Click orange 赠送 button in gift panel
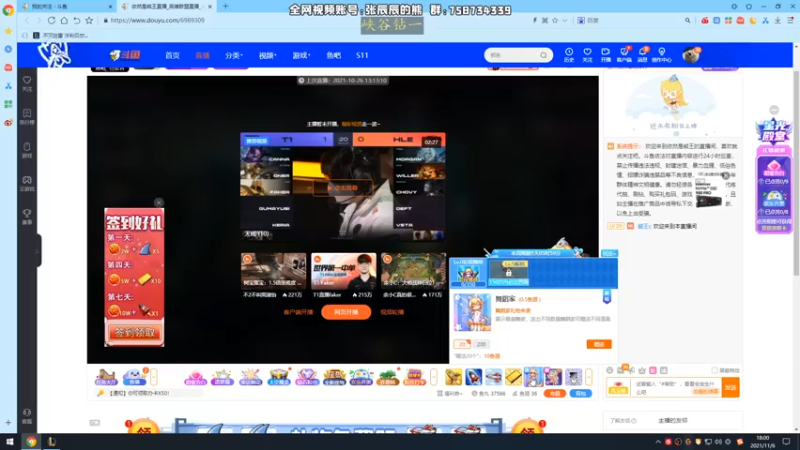 point(599,344)
